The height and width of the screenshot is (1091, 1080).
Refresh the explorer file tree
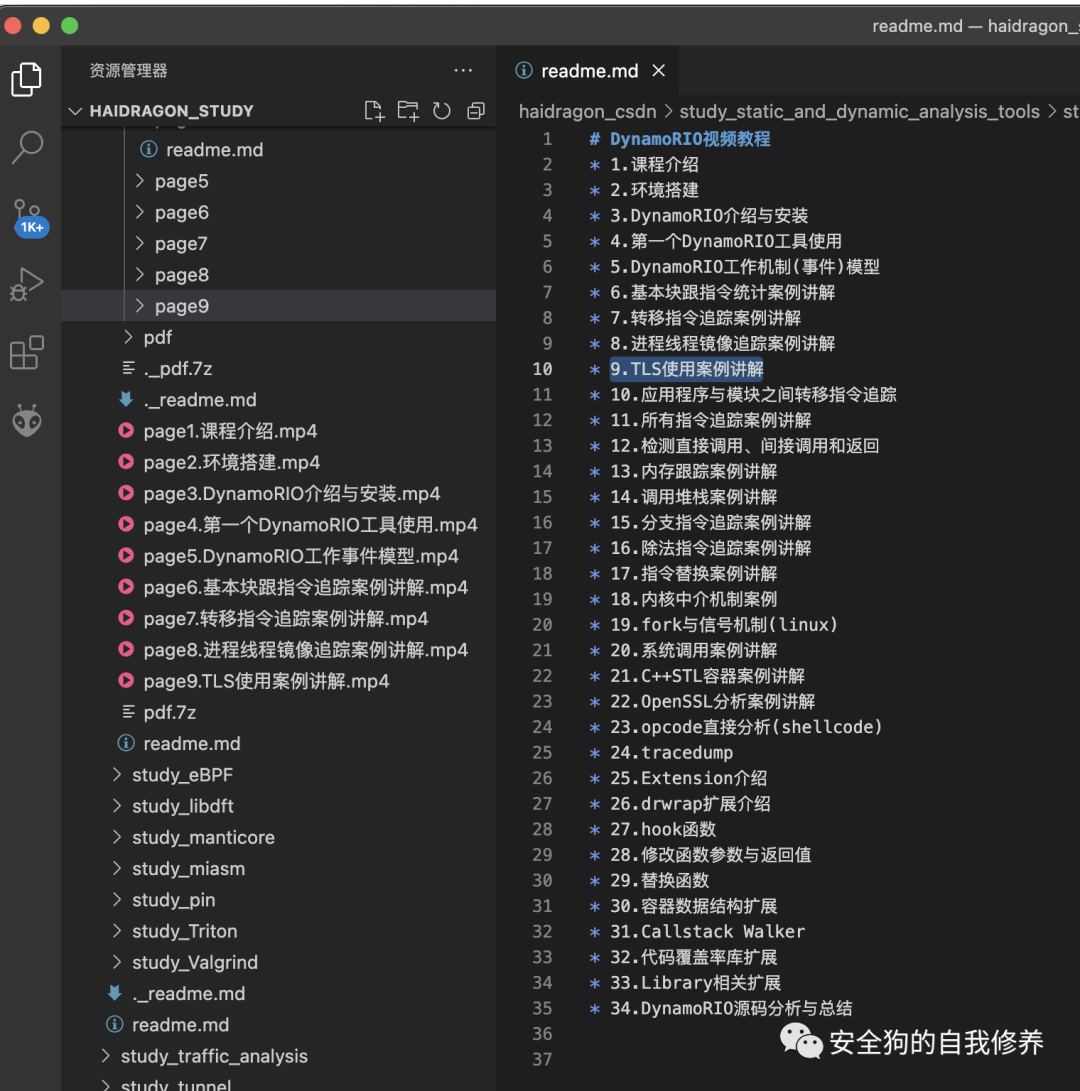click(442, 111)
